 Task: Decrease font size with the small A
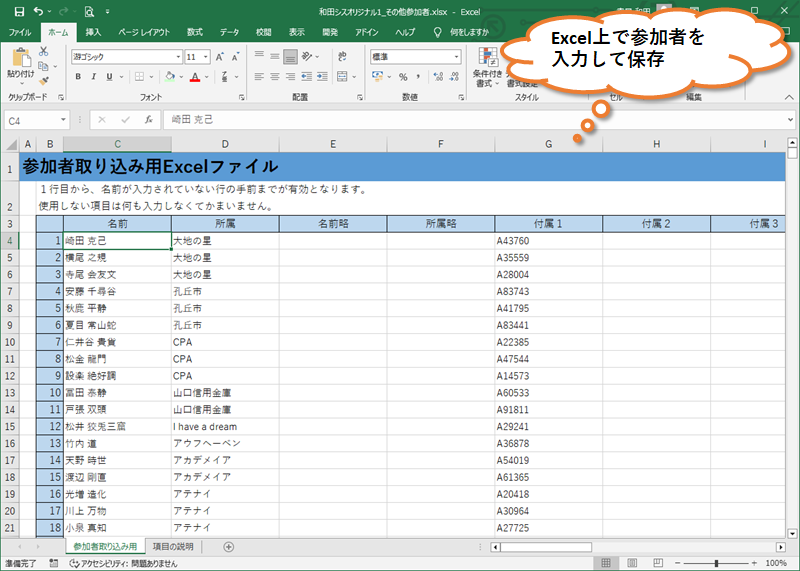click(235, 57)
